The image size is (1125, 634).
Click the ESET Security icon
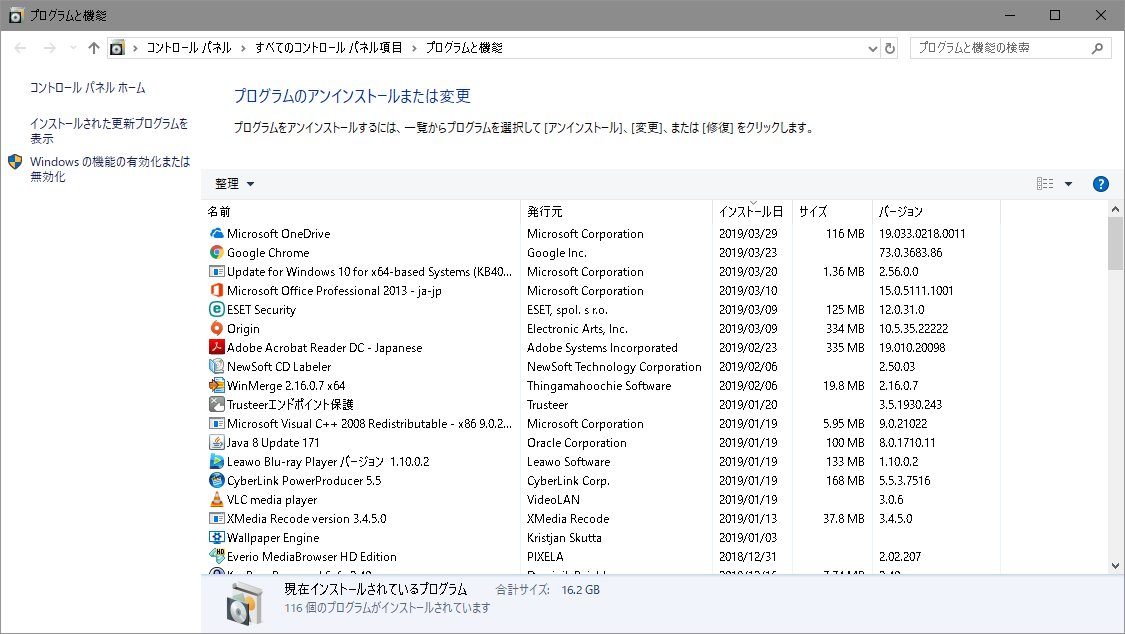pyautogui.click(x=217, y=309)
